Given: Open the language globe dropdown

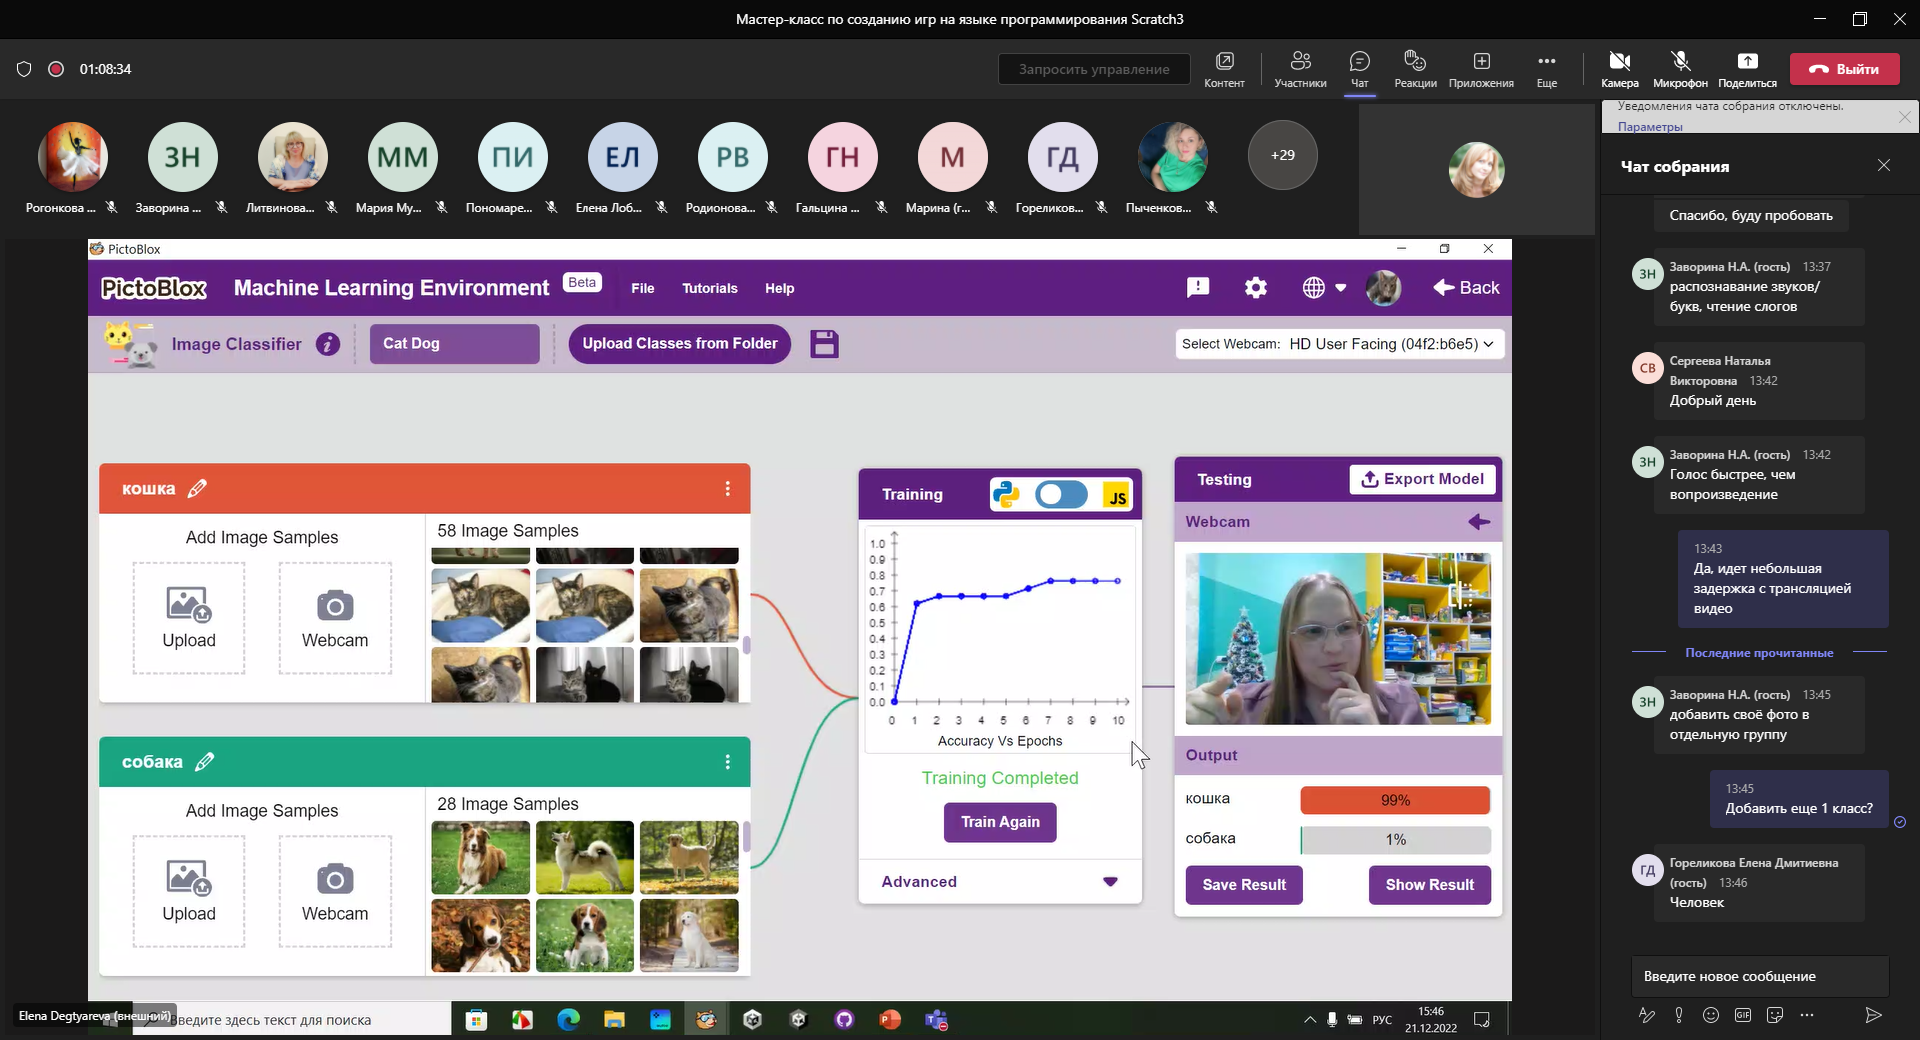Looking at the screenshot, I should click(1324, 288).
